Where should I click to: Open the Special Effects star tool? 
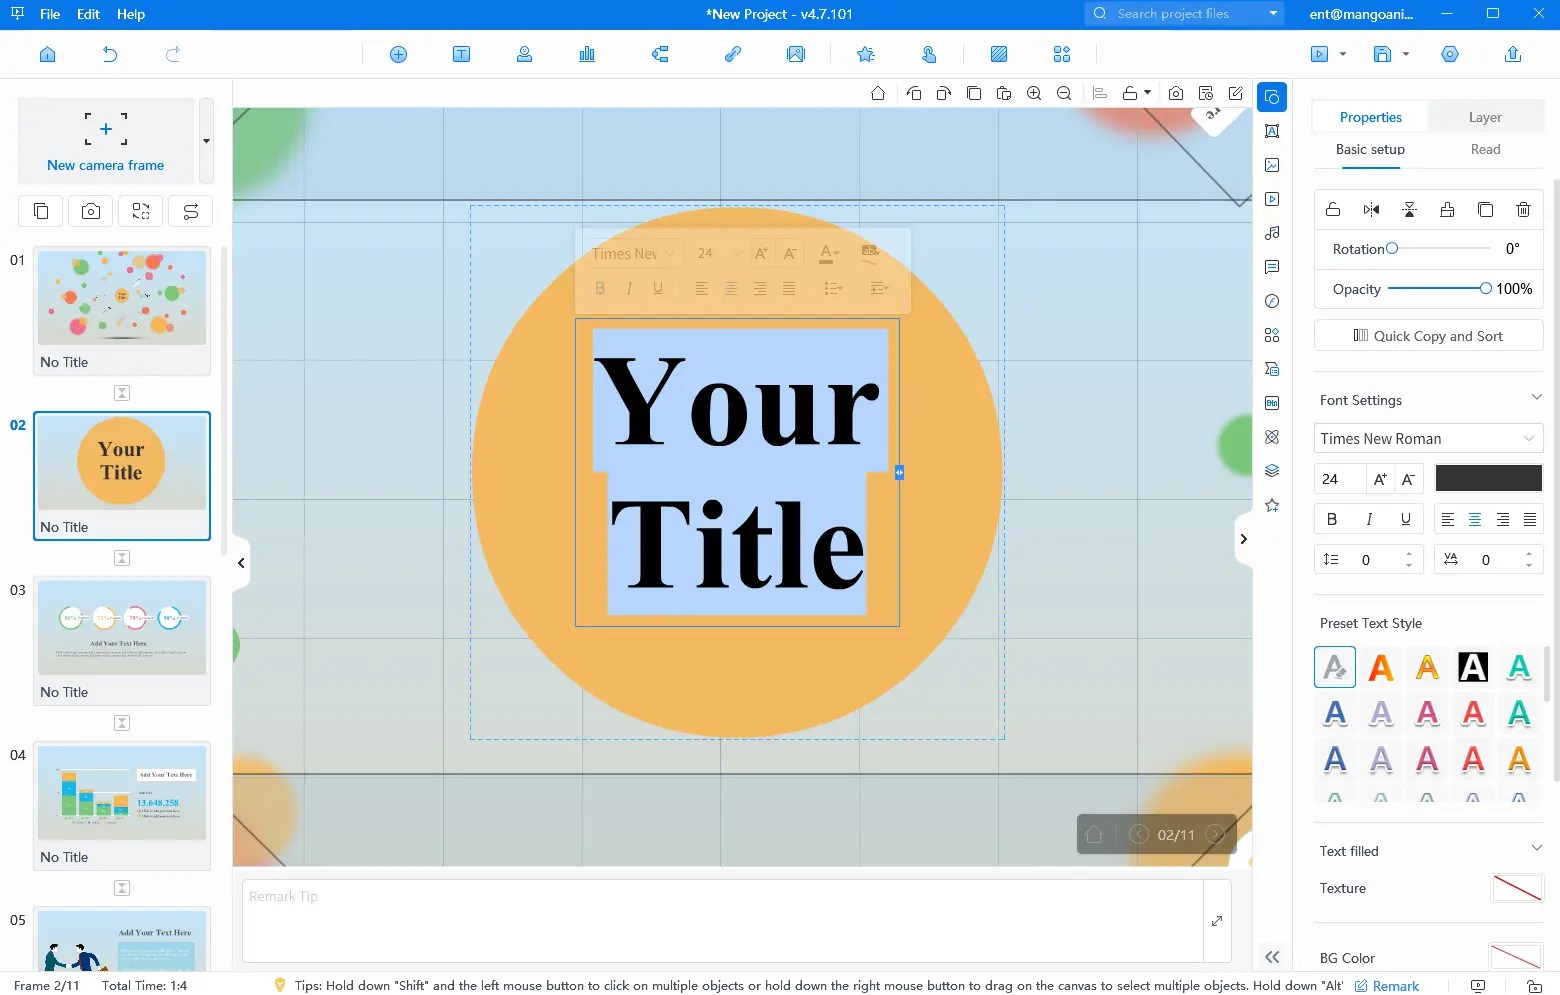(865, 54)
